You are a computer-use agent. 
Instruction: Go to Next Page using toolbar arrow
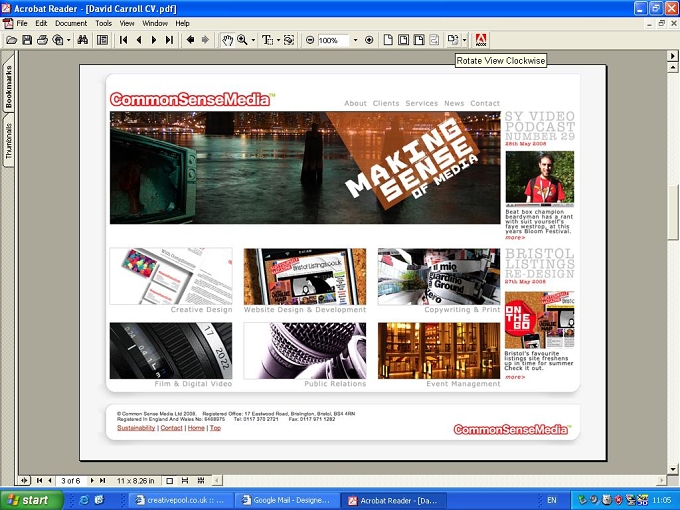pos(154,40)
